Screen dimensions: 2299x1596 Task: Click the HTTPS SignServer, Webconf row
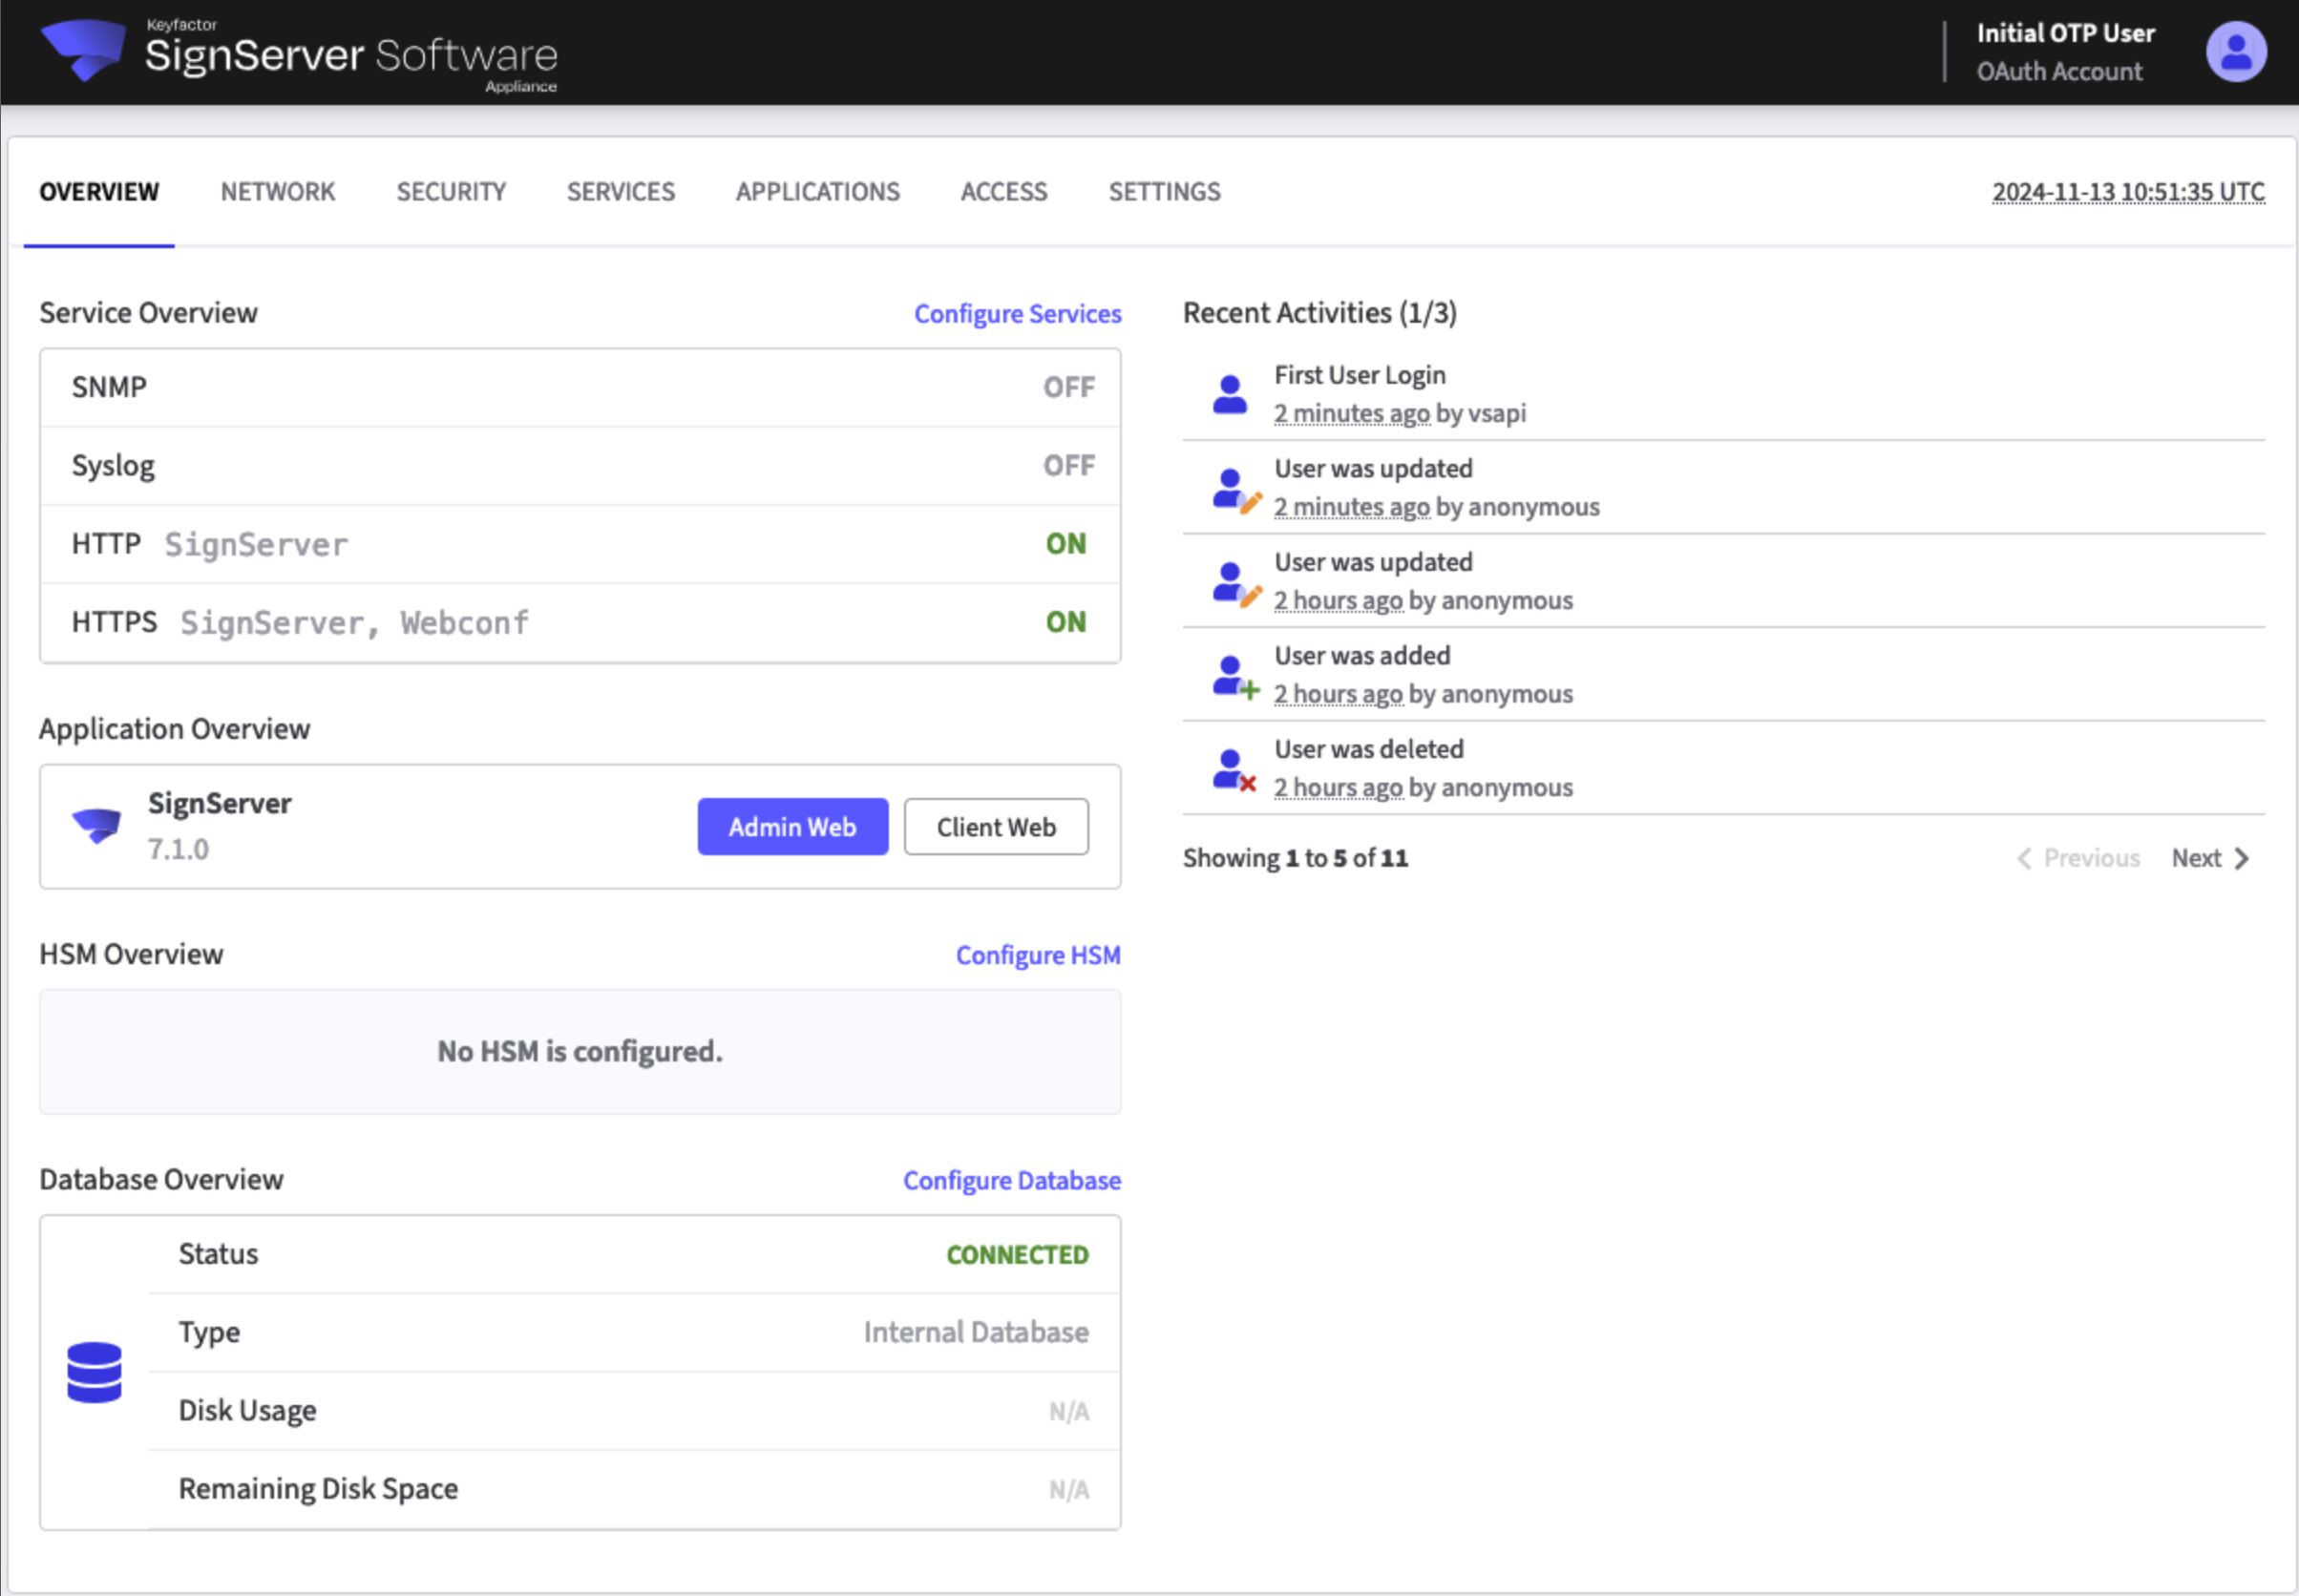(x=580, y=622)
